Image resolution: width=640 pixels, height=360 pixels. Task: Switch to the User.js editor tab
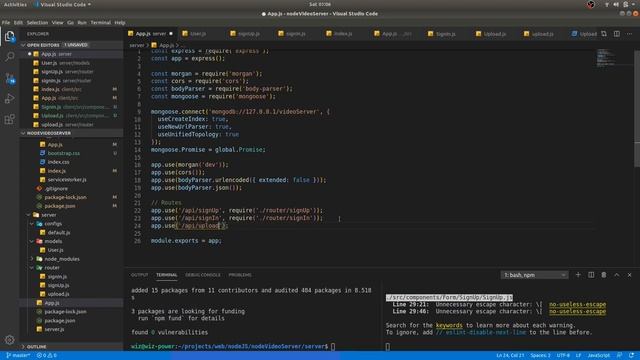pos(198,34)
